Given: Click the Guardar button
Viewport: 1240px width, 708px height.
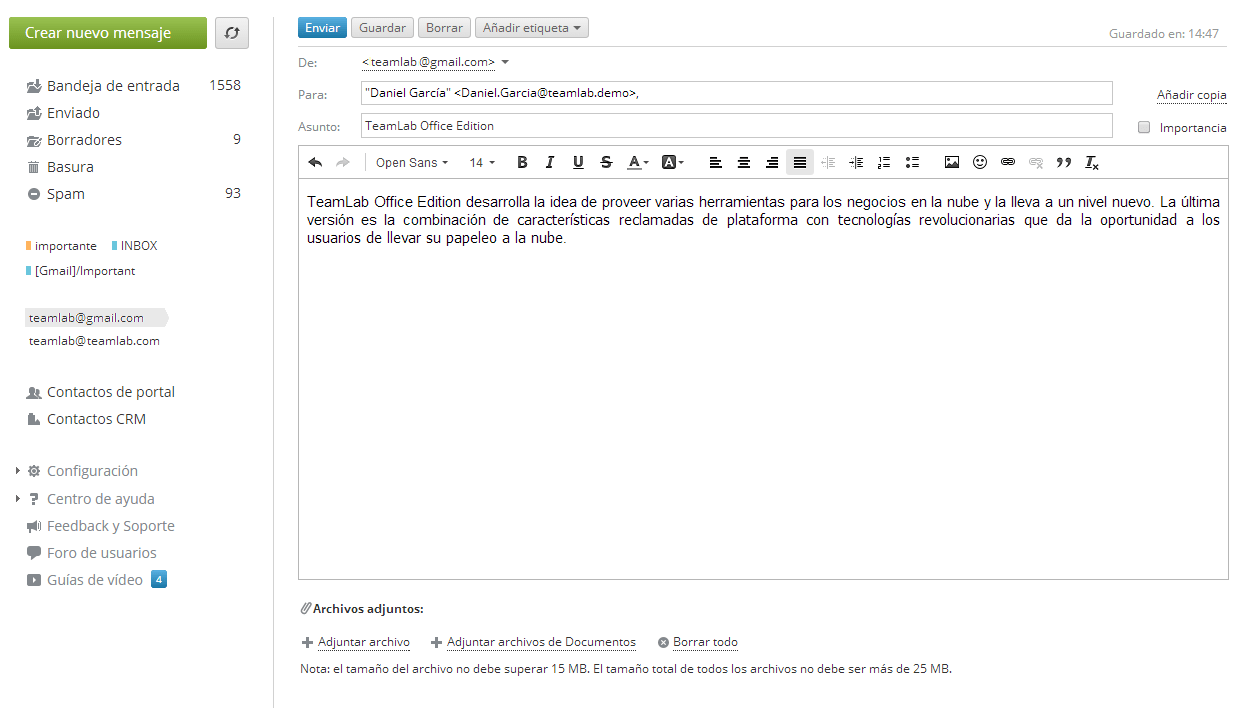Looking at the screenshot, I should [382, 28].
